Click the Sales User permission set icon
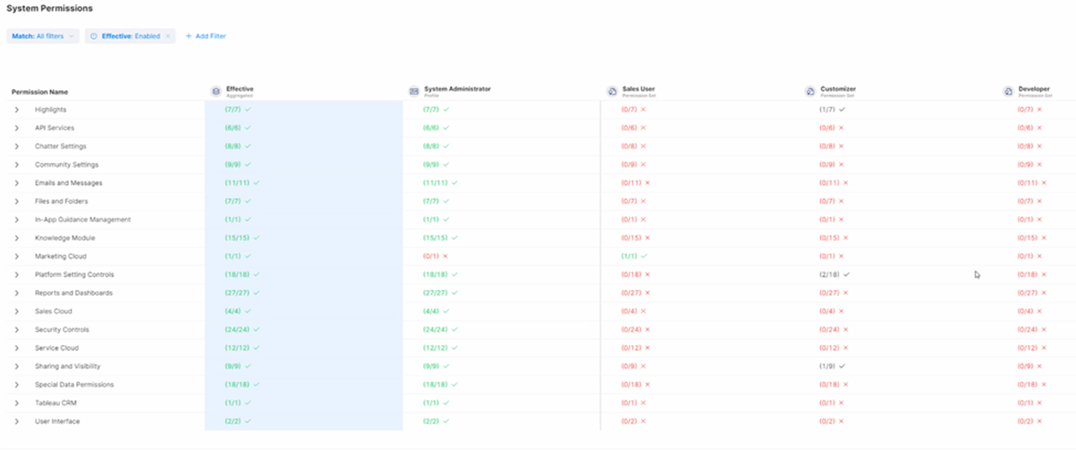The height and width of the screenshot is (450, 1076). click(612, 91)
